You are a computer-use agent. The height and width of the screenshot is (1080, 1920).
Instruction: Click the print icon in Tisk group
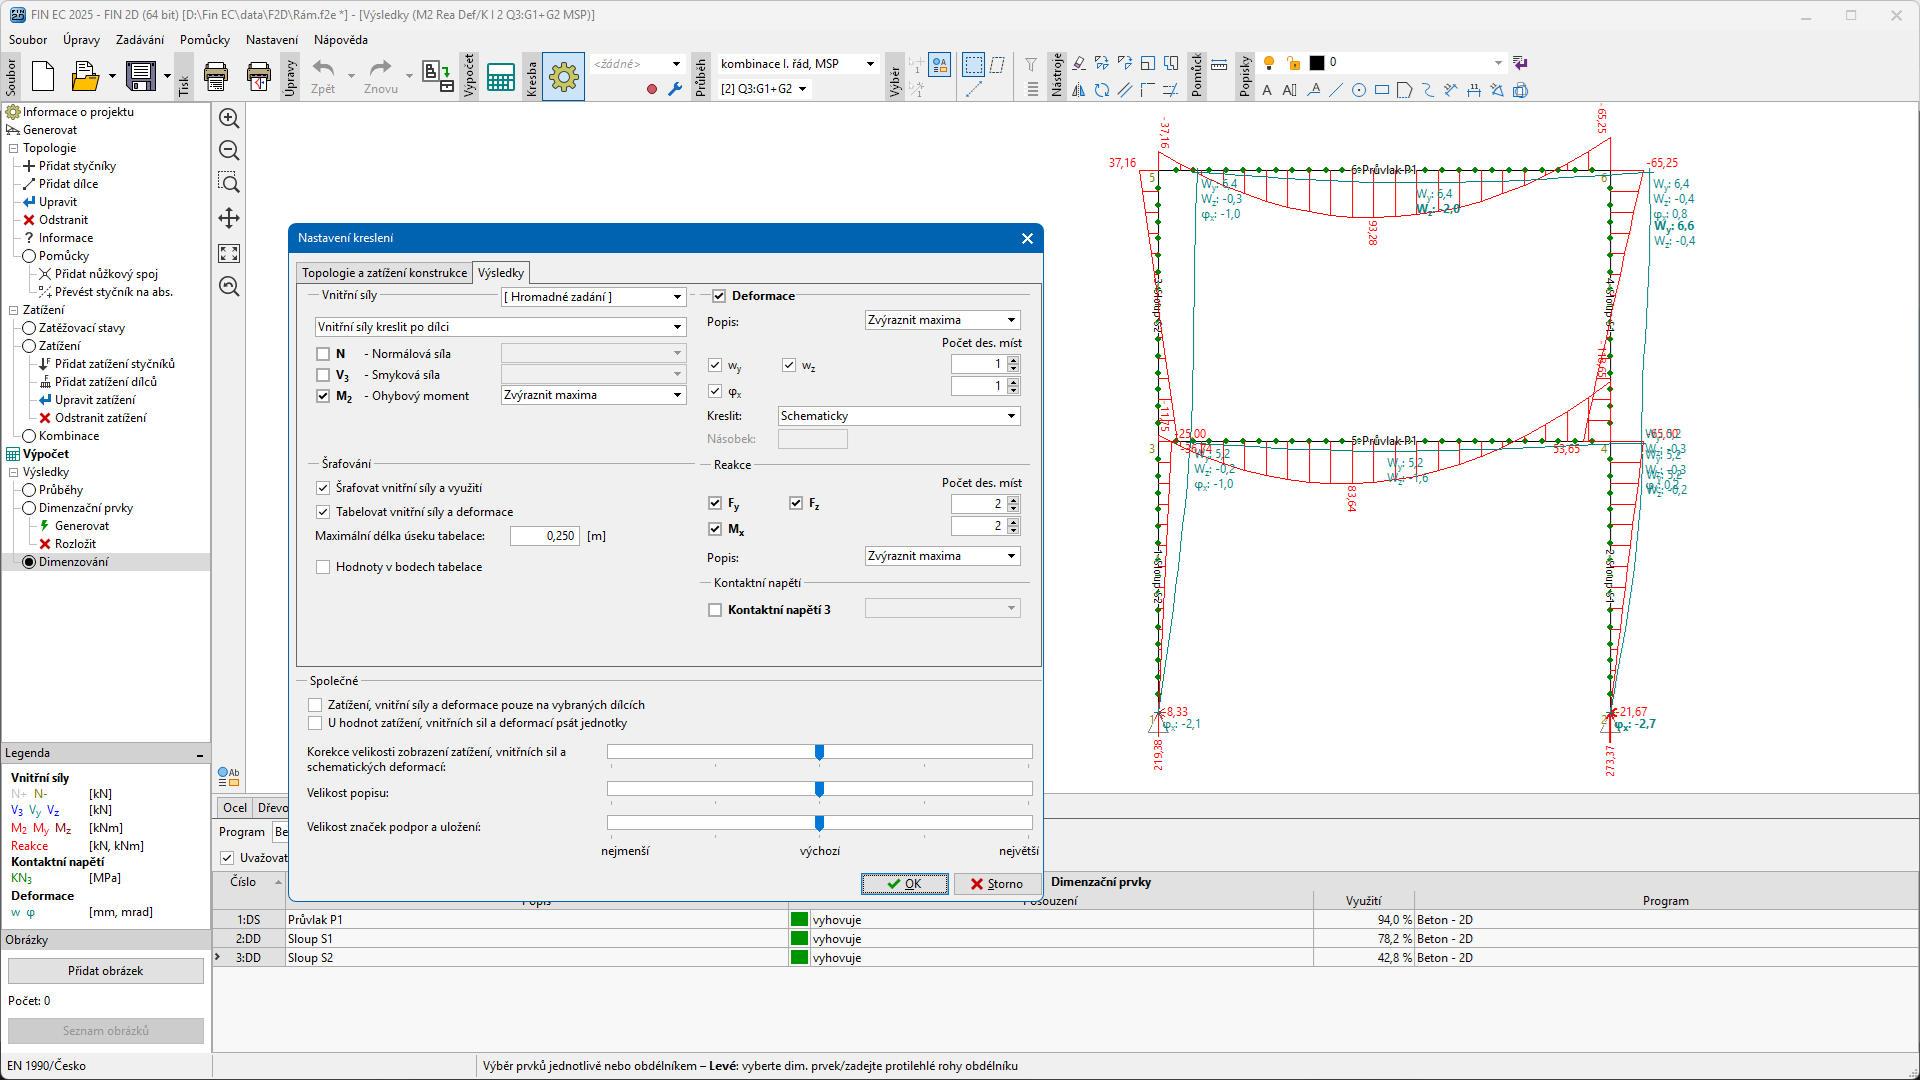[x=215, y=76]
